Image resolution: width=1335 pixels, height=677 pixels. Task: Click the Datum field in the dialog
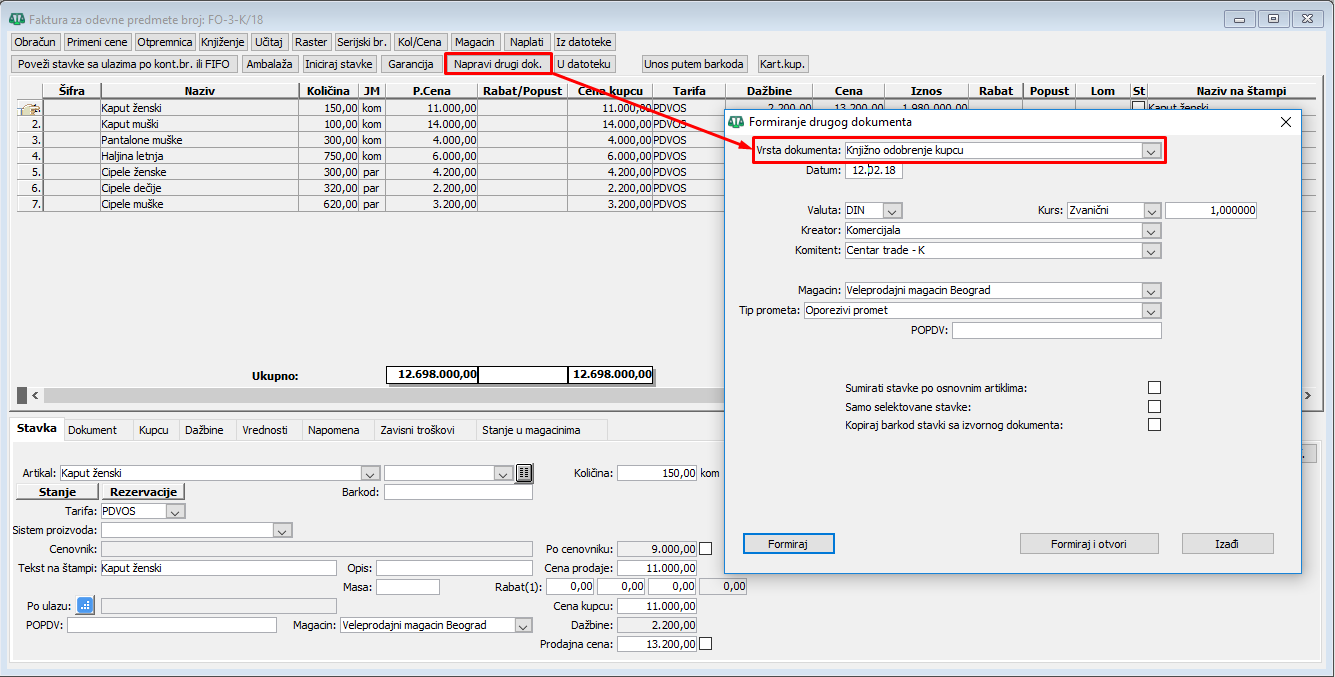[873, 171]
